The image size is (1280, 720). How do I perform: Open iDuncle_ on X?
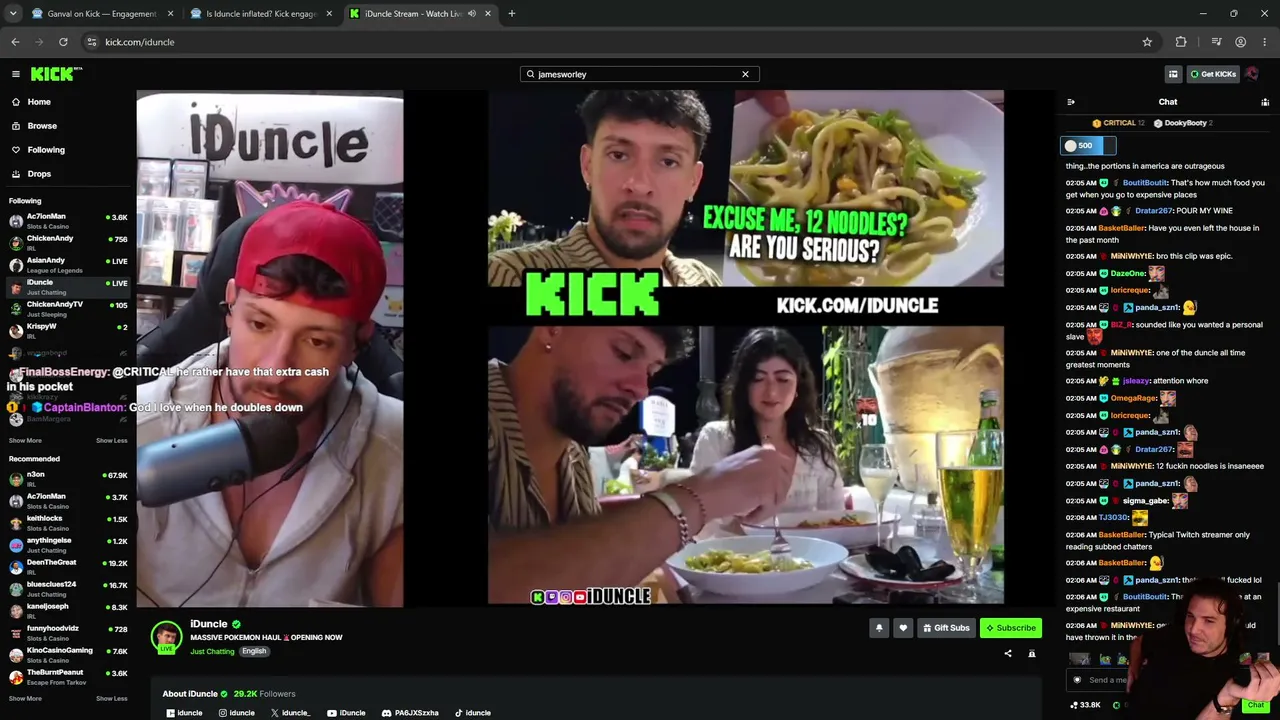pyautogui.click(x=290, y=713)
